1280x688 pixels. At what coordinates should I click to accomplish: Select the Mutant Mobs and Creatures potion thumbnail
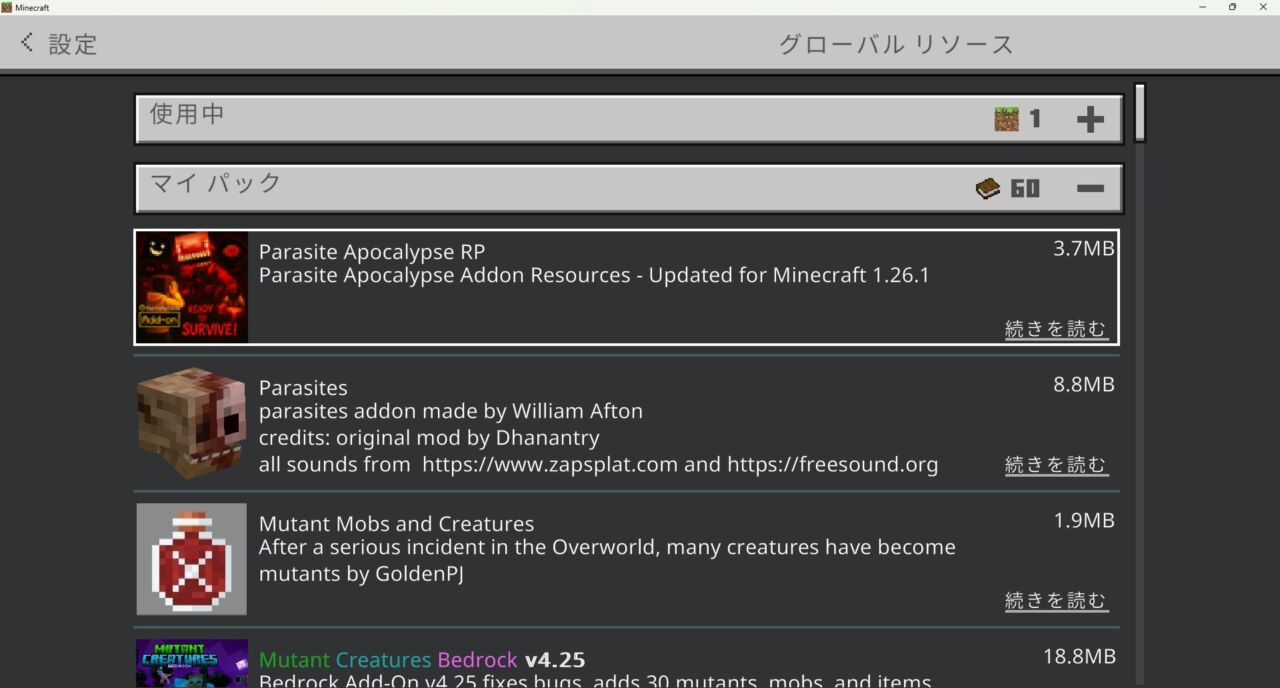[192, 559]
